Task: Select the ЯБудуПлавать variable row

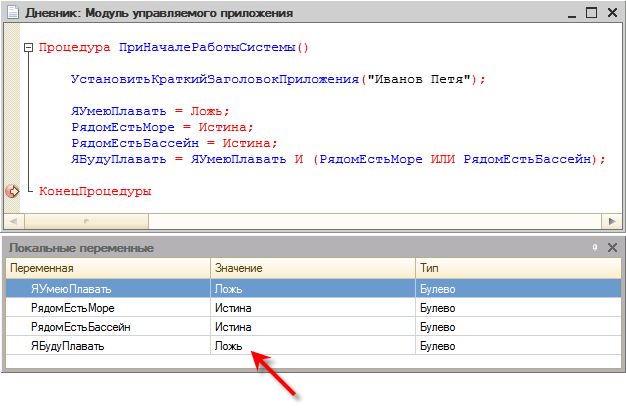Action: coord(313,346)
